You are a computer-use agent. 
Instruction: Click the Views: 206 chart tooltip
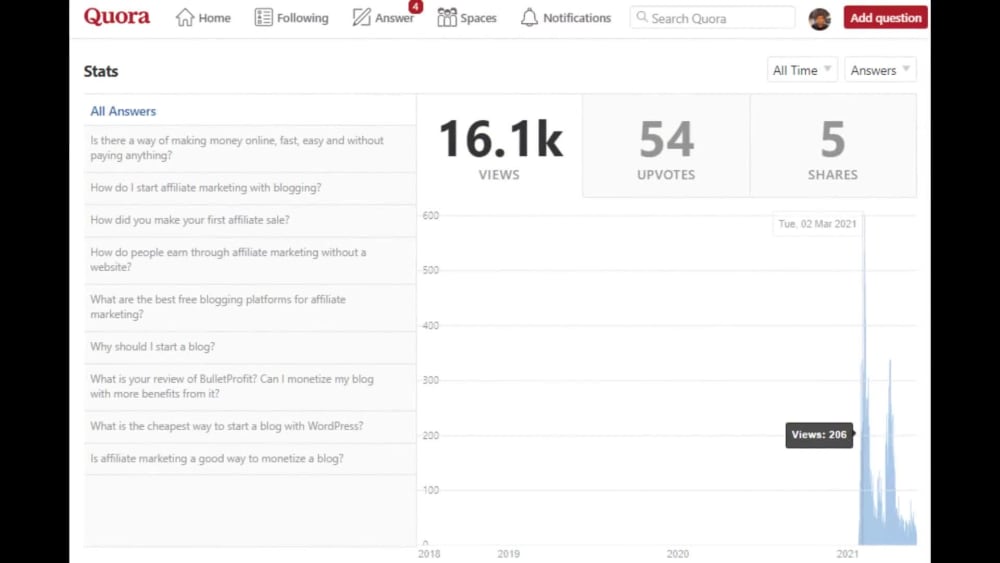820,435
